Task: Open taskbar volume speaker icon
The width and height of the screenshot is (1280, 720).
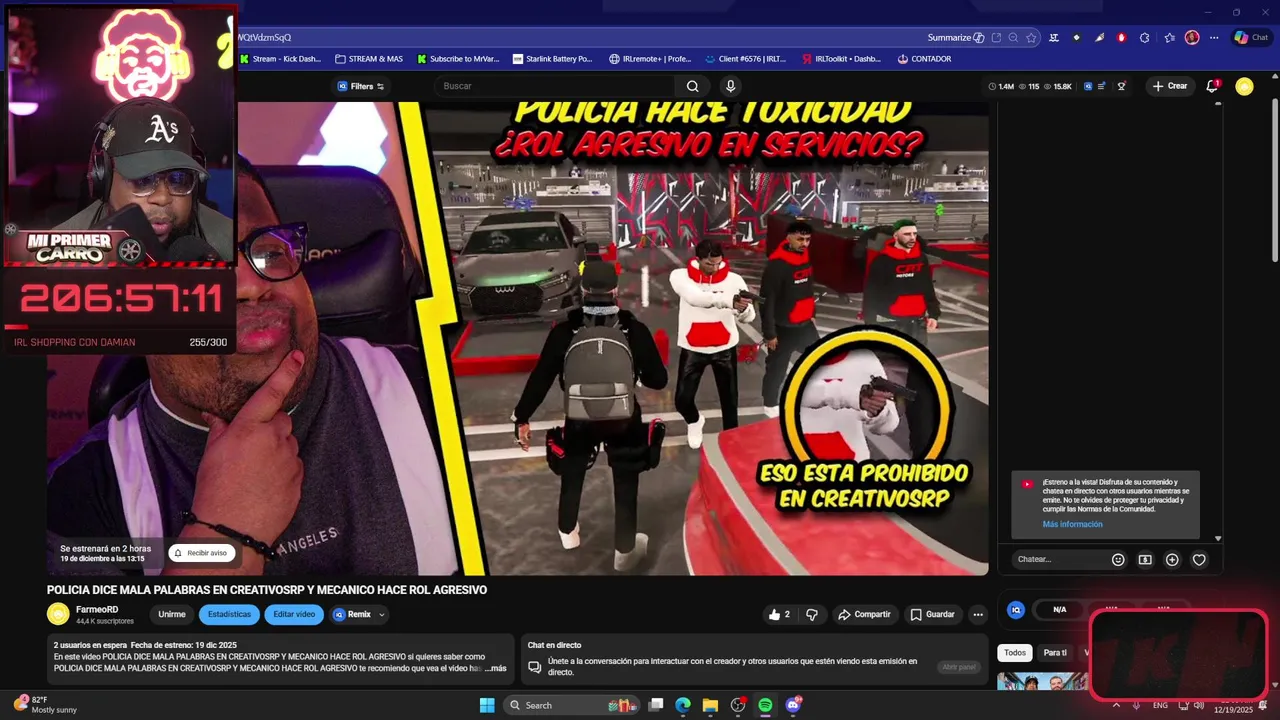Action: [x=1198, y=706]
